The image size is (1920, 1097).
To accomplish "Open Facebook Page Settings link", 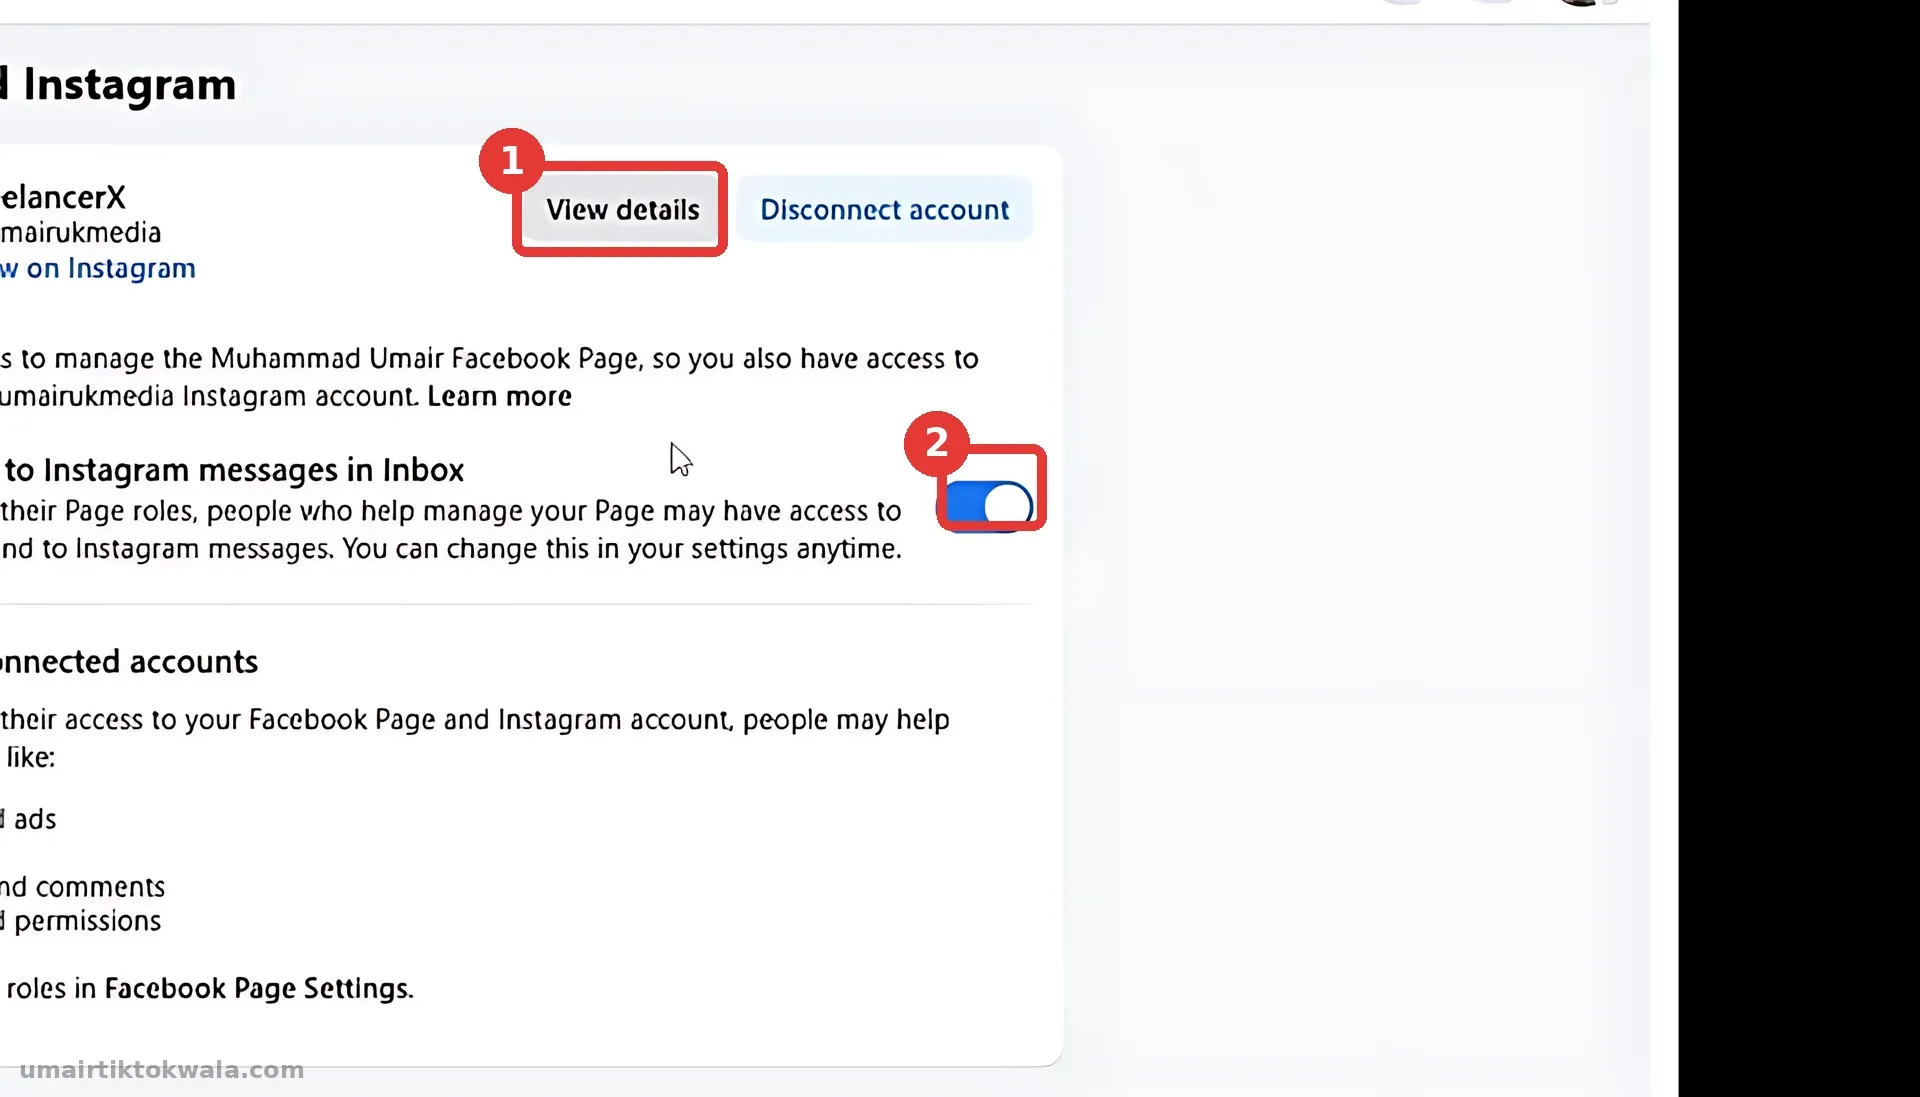I will point(258,988).
